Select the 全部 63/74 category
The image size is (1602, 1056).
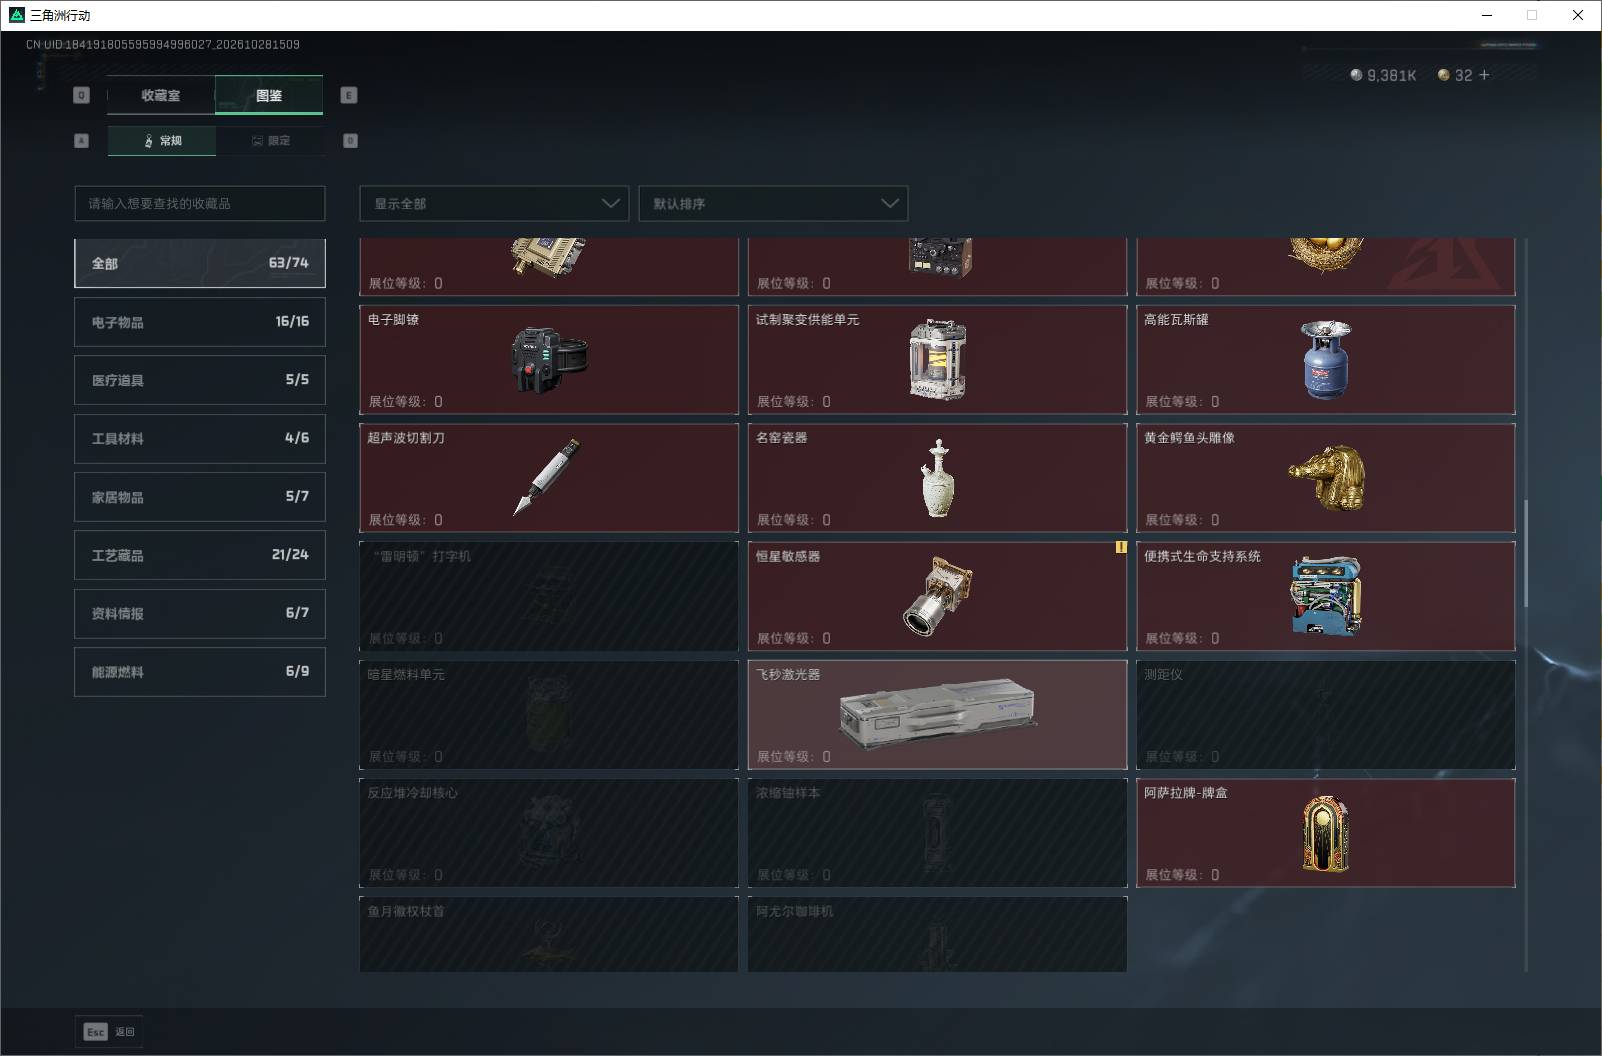click(x=200, y=263)
